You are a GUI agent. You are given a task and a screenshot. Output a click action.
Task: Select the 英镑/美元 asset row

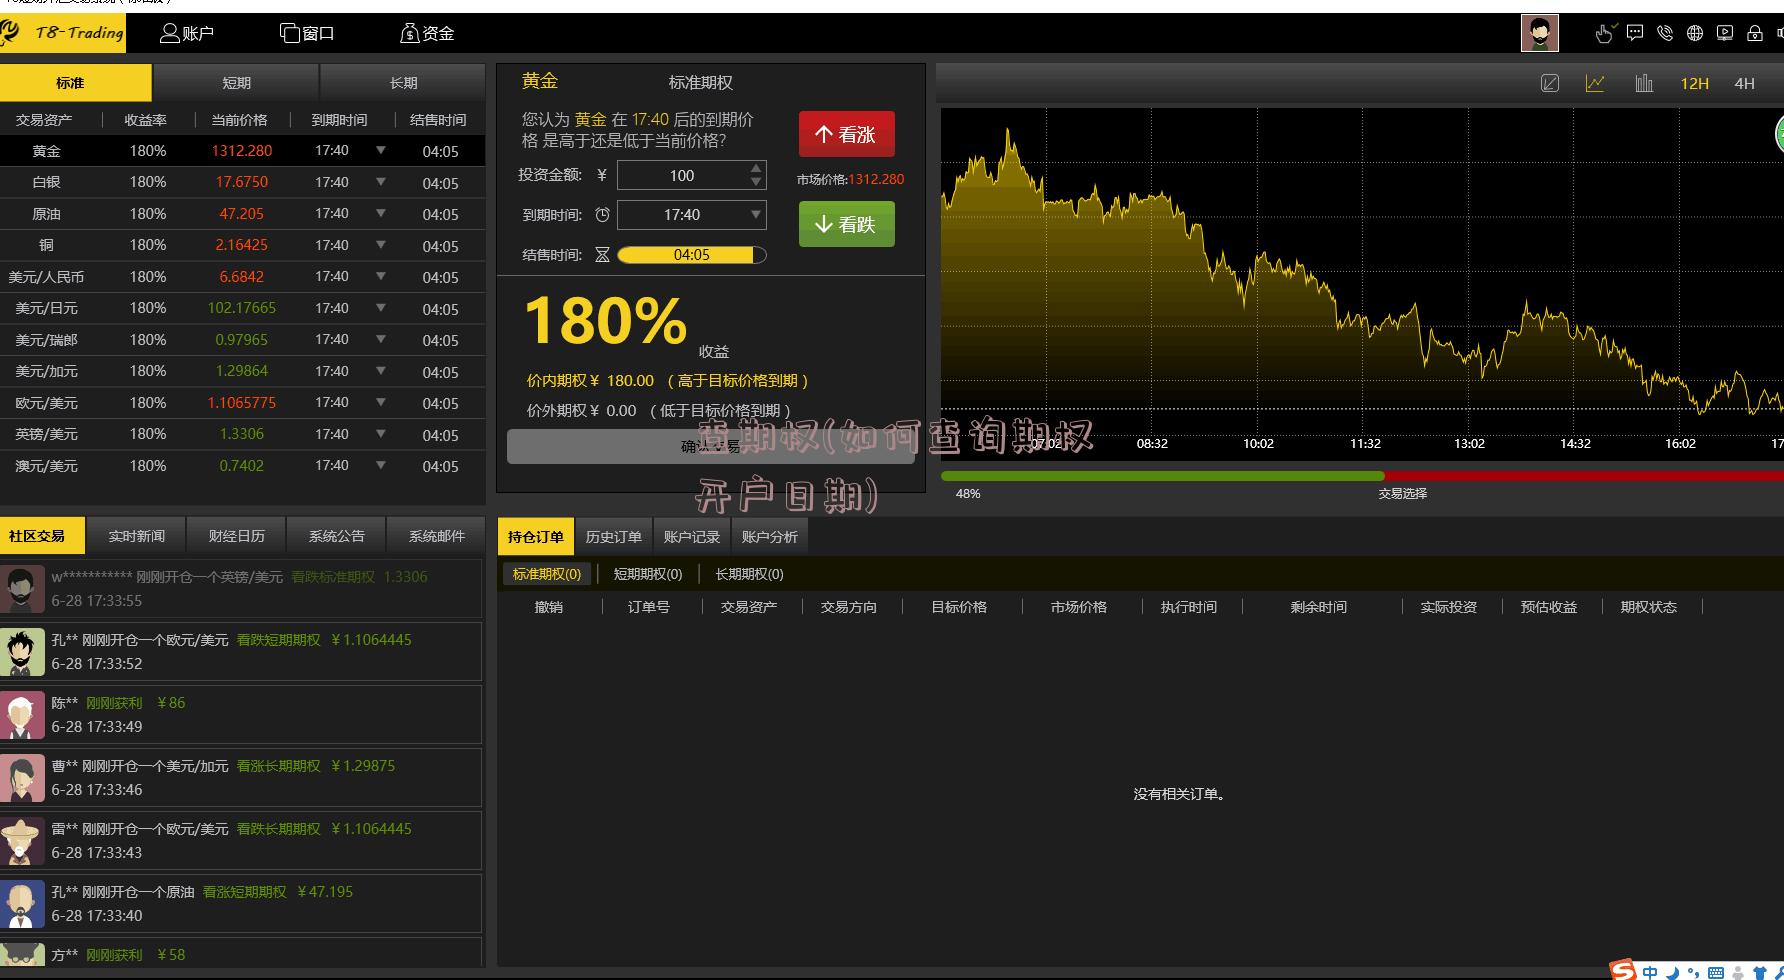click(x=243, y=434)
